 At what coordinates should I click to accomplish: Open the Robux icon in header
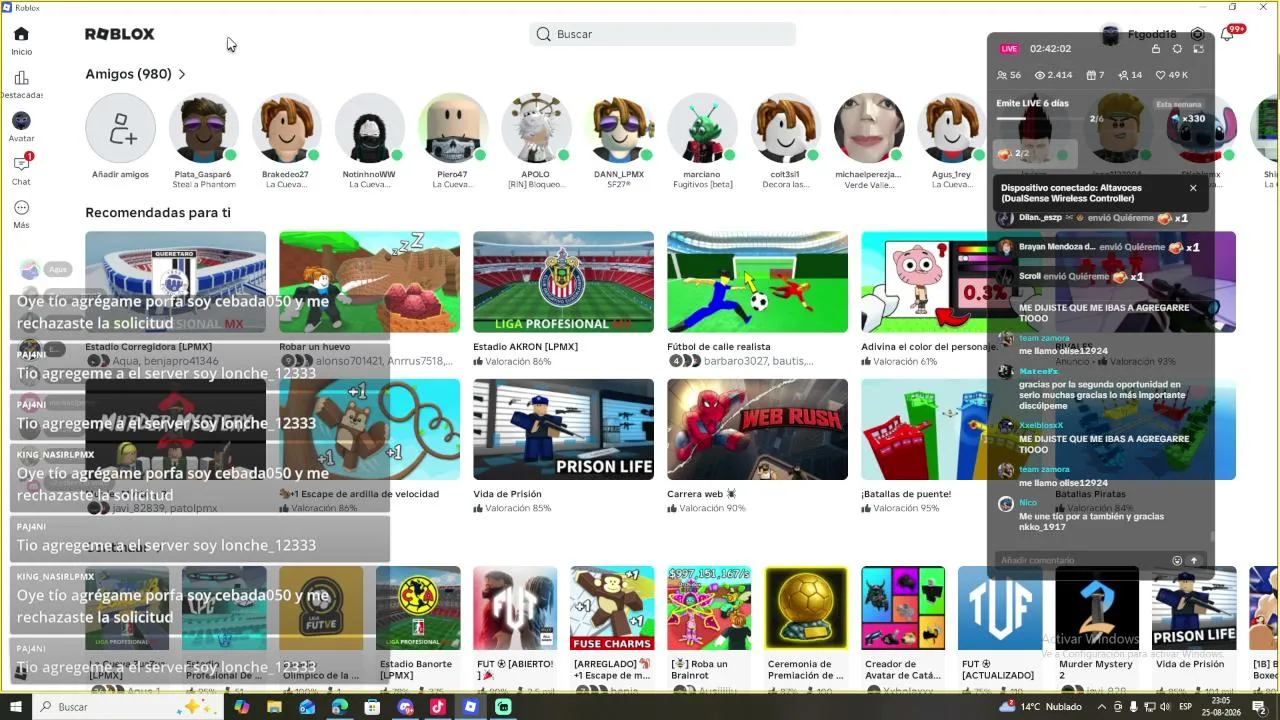1197,34
